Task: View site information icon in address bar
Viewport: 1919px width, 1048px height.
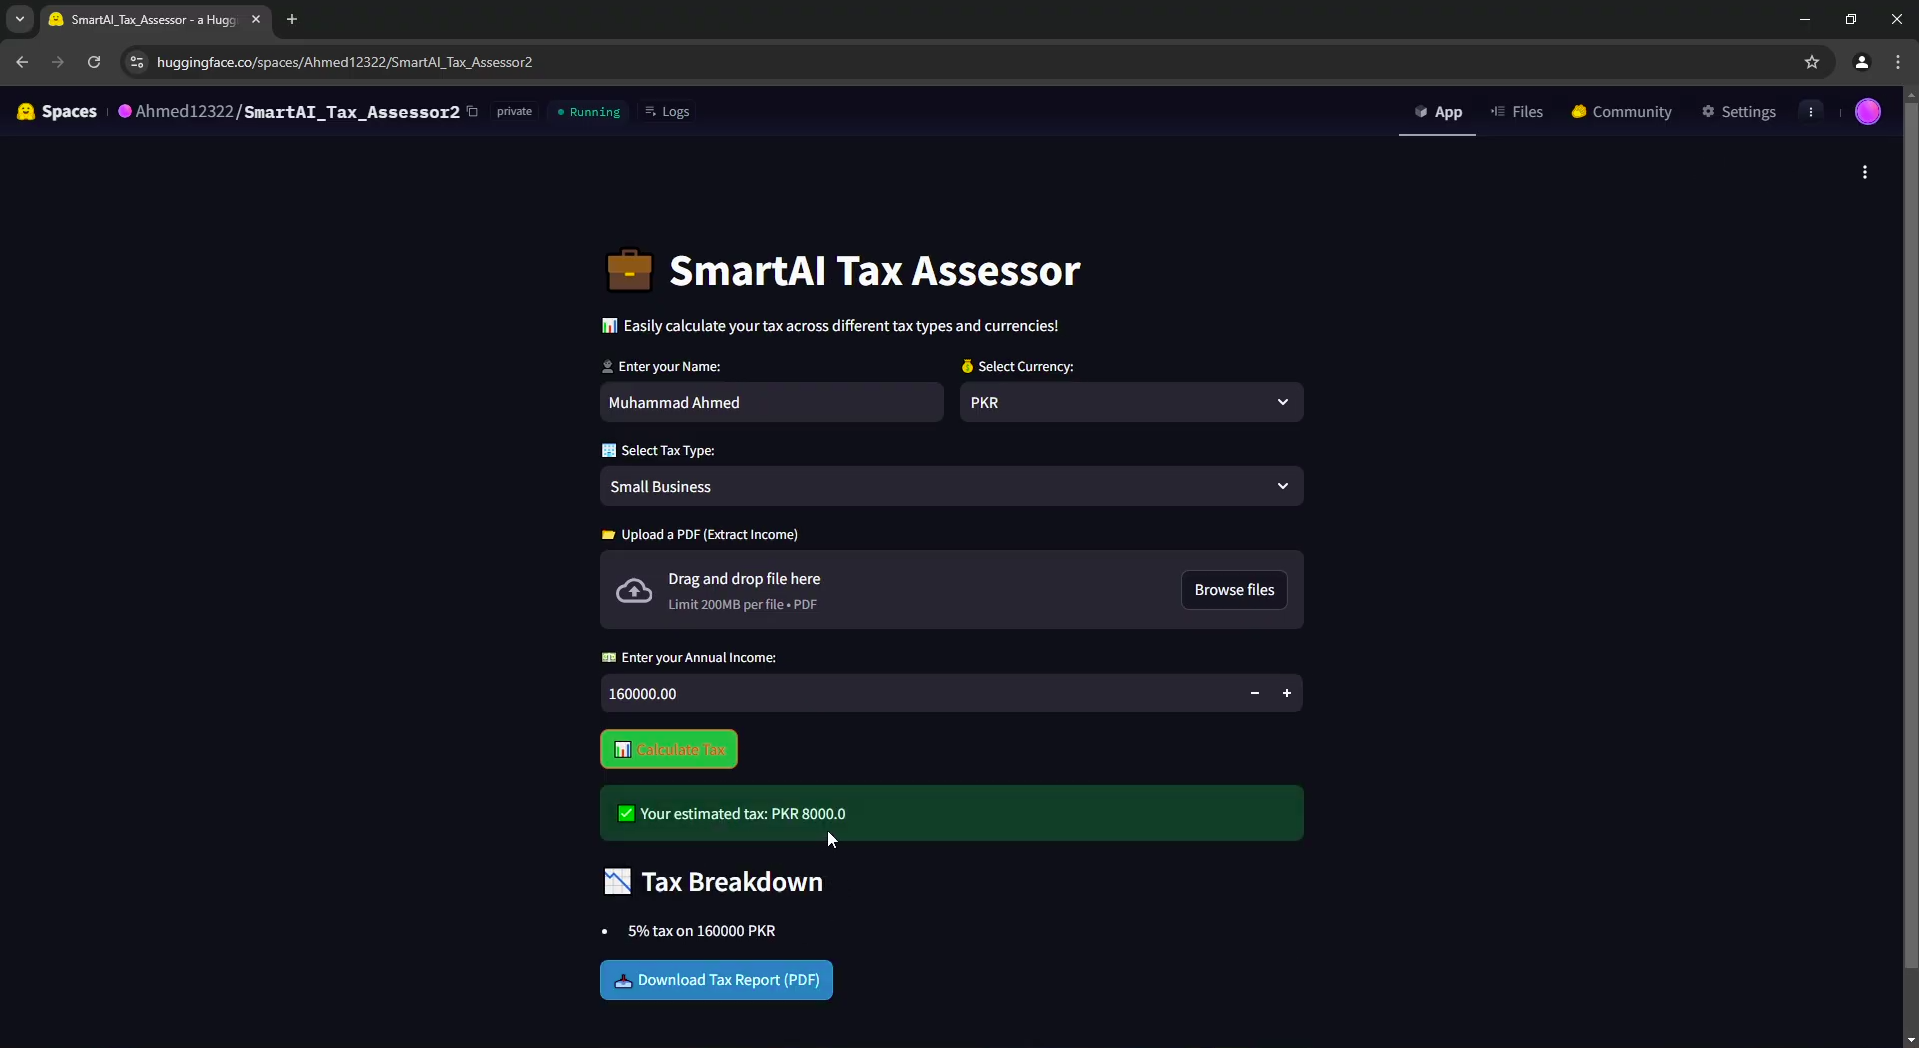Action: (x=137, y=62)
